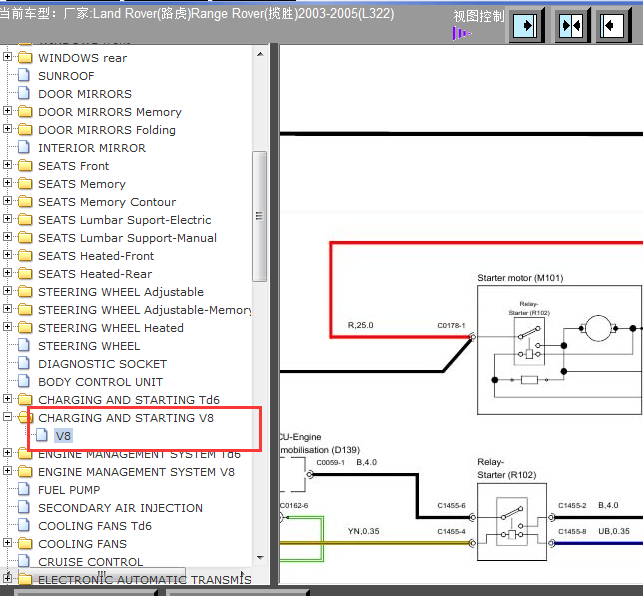Expand STEERING WHEEL Adjustable folder
This screenshot has width=643, height=596.
[x=7, y=291]
